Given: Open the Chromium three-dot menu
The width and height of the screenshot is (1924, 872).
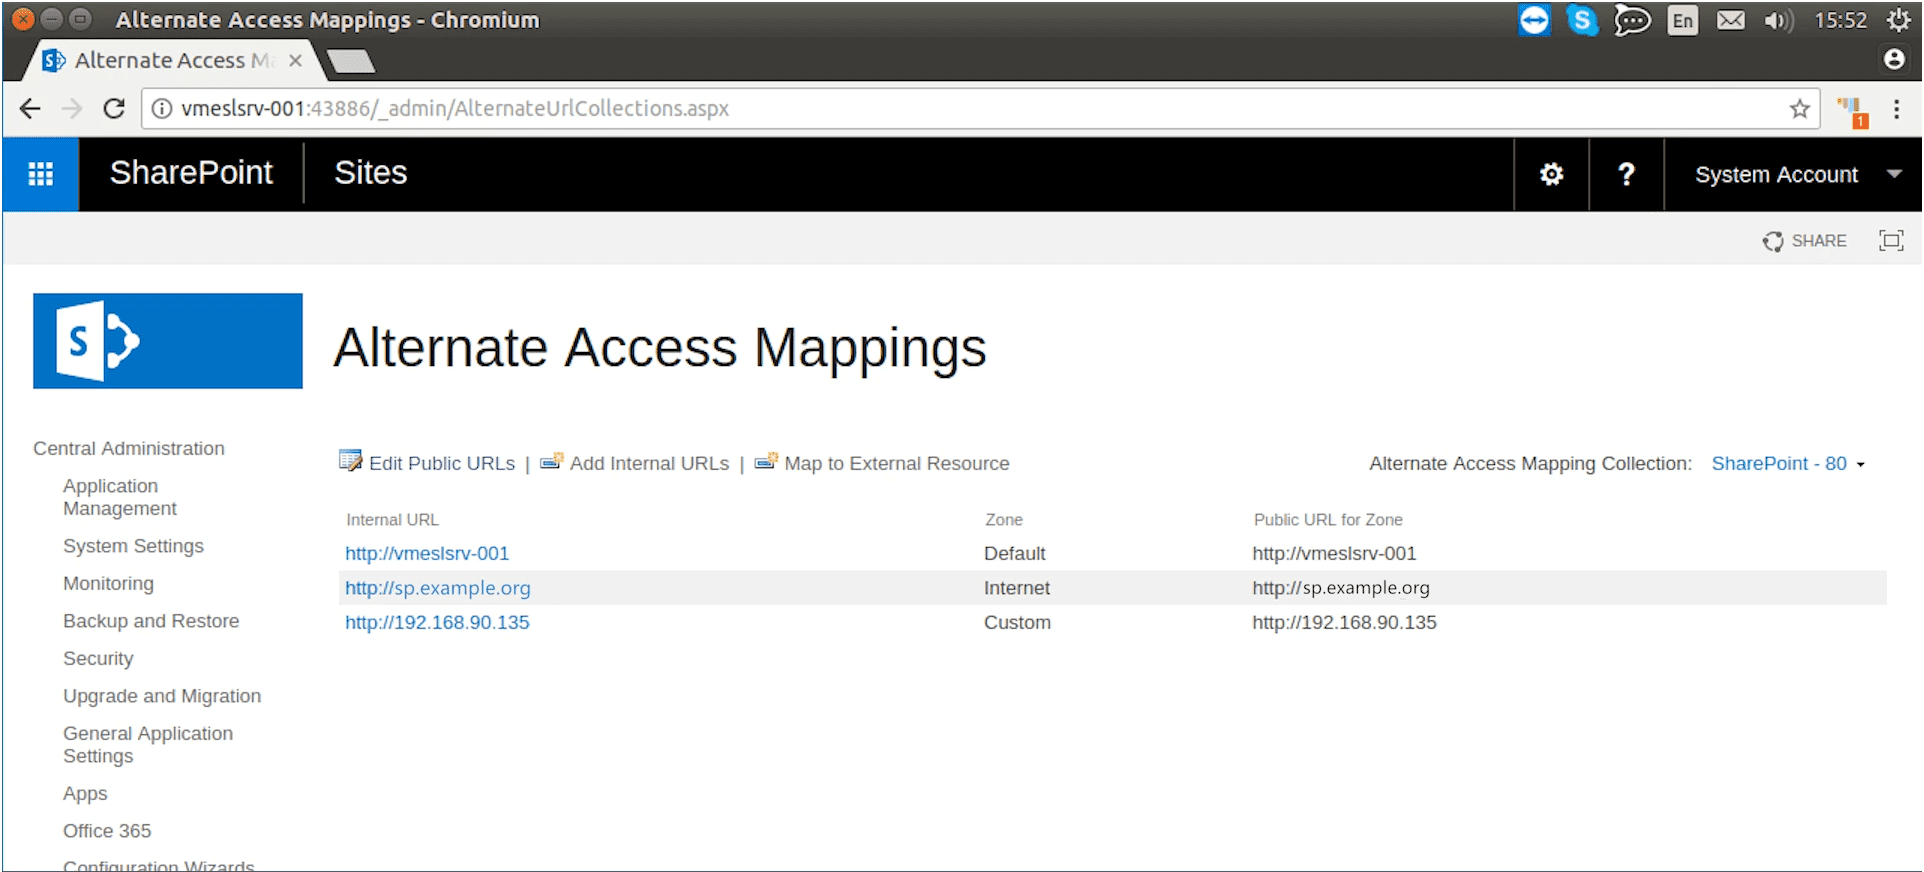Looking at the screenshot, I should [1896, 109].
